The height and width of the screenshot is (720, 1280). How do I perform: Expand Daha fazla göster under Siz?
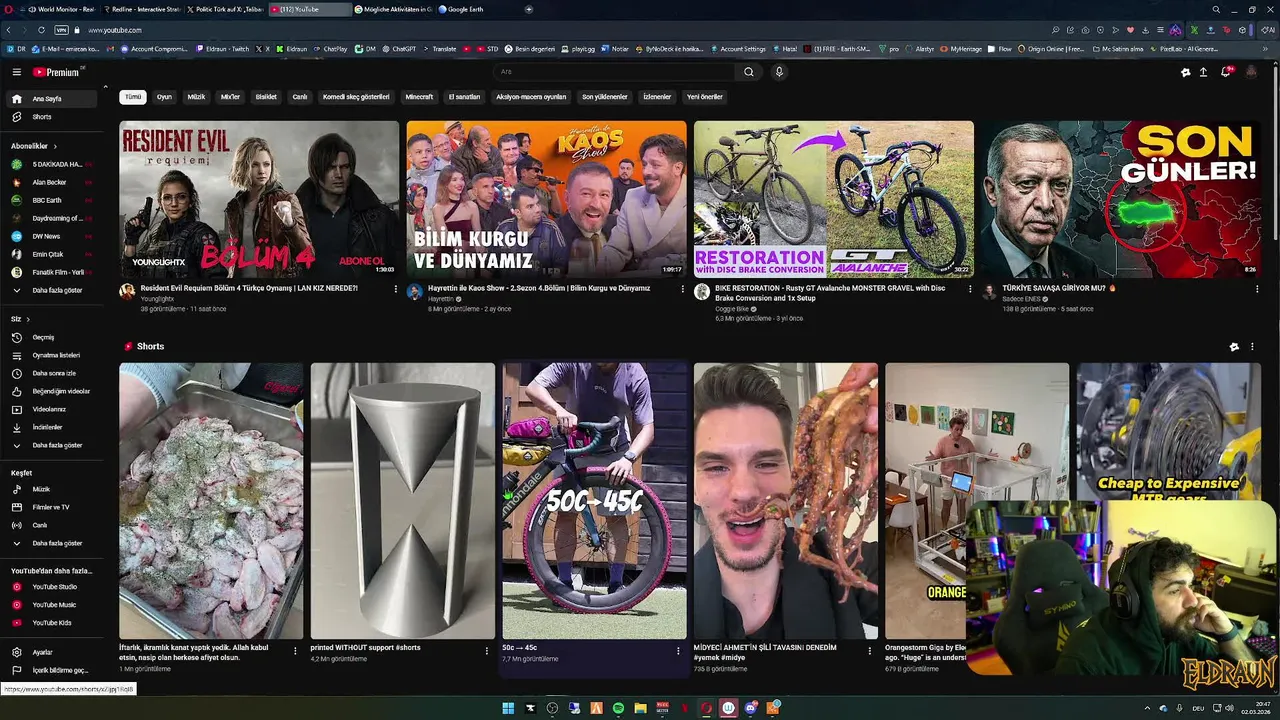53,445
